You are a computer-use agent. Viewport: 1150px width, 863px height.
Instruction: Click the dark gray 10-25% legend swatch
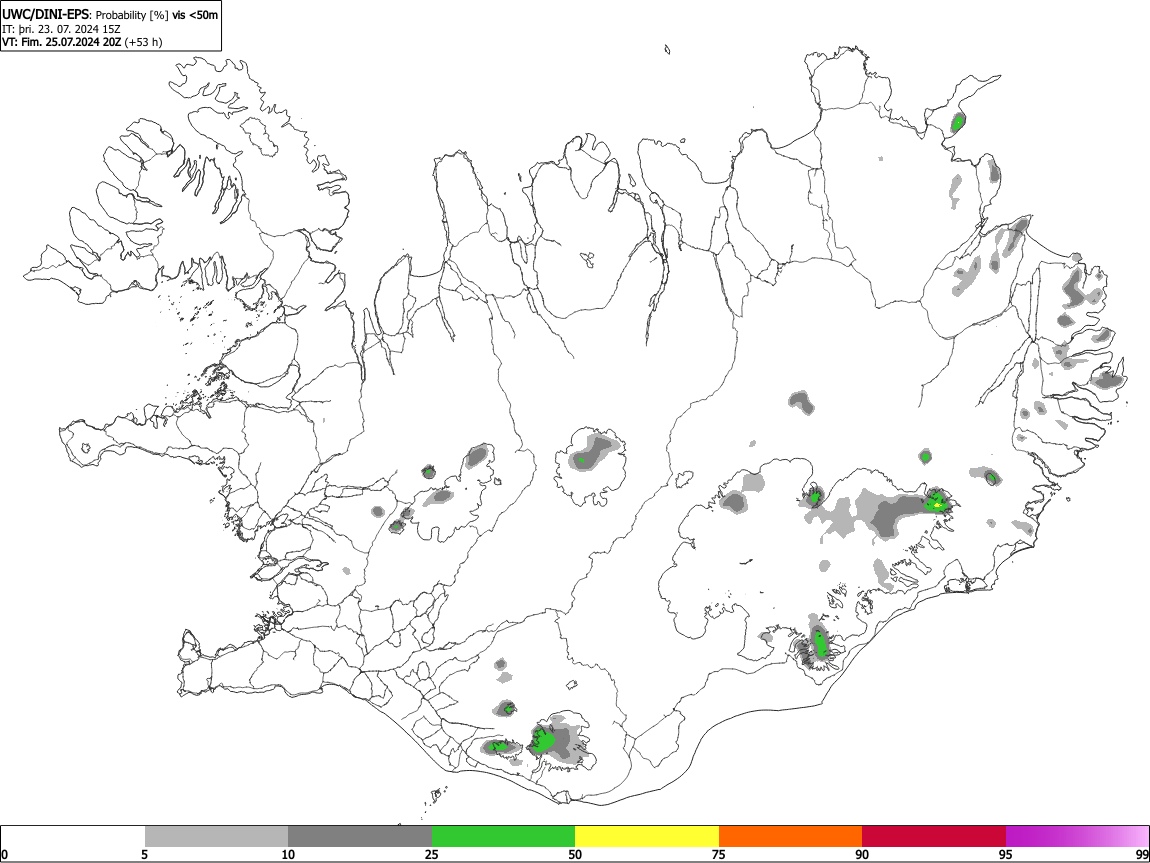point(360,836)
